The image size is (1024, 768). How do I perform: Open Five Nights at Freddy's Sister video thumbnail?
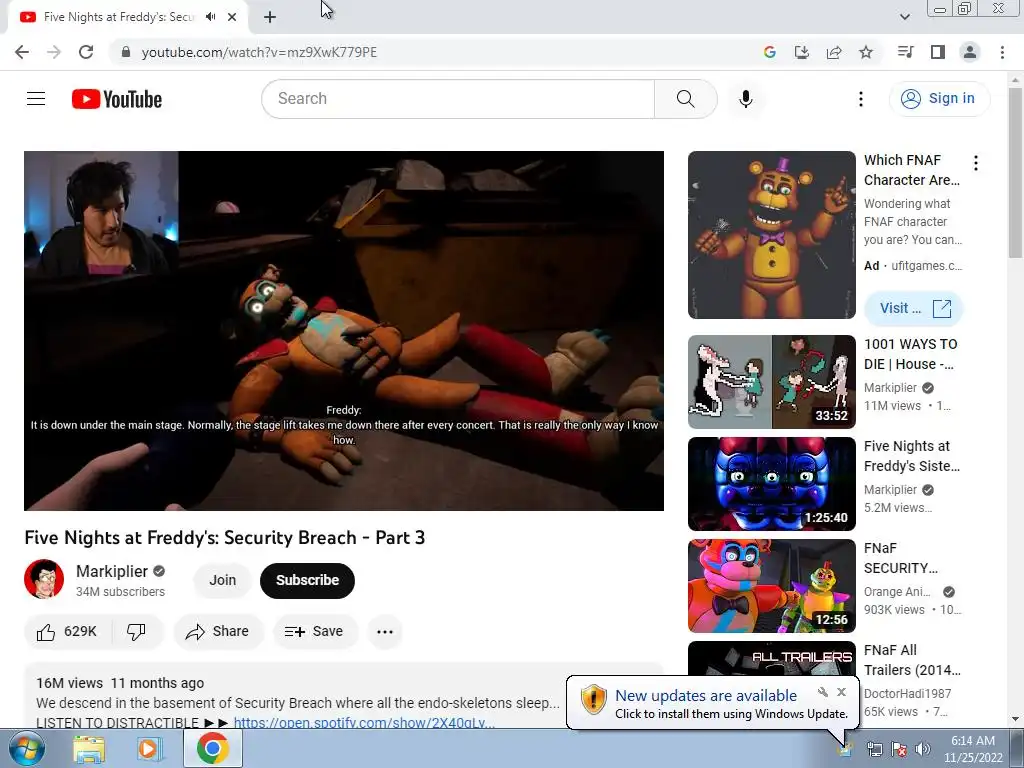[771, 484]
